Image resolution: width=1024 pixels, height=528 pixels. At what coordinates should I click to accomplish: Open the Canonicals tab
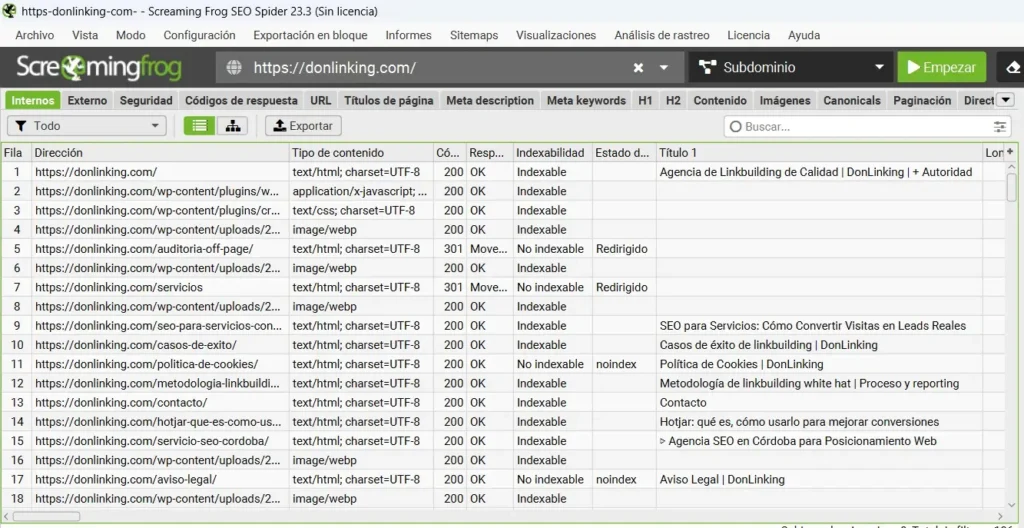[852, 101]
